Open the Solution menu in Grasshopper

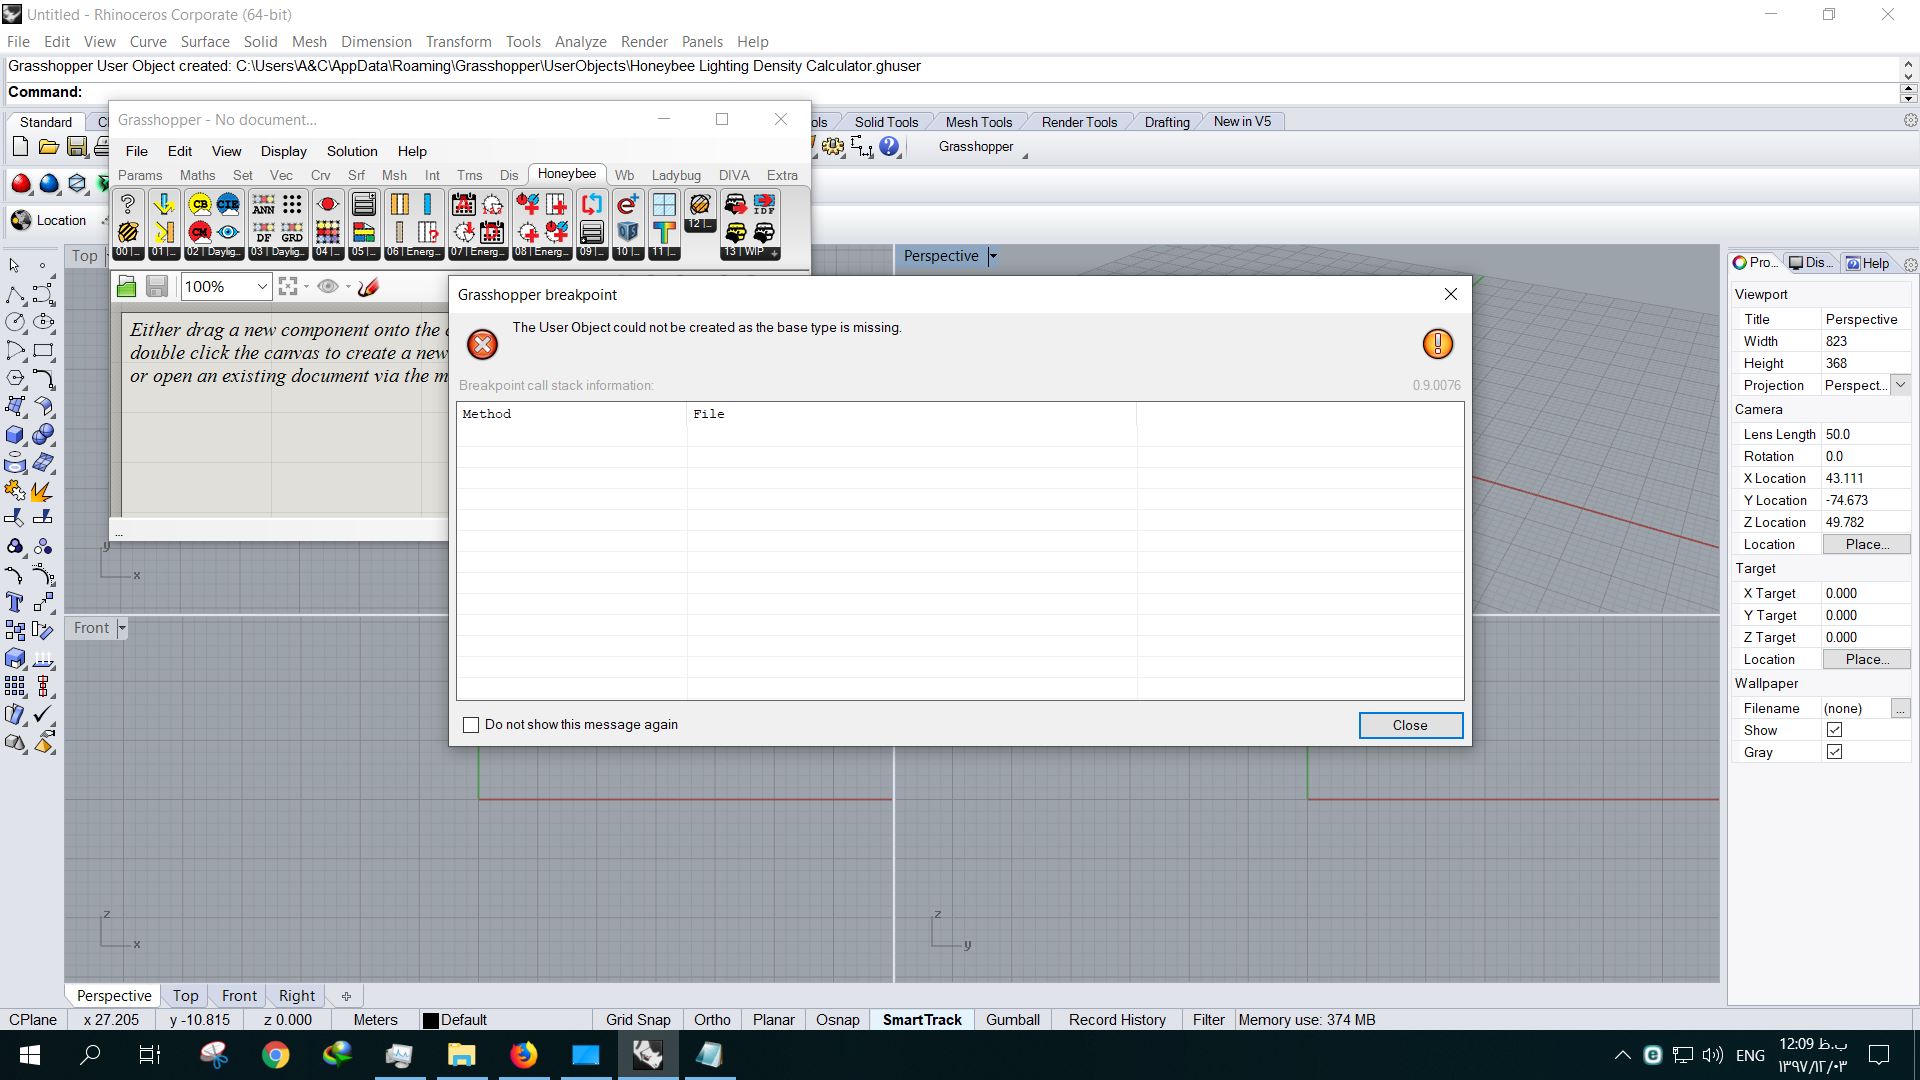point(352,151)
